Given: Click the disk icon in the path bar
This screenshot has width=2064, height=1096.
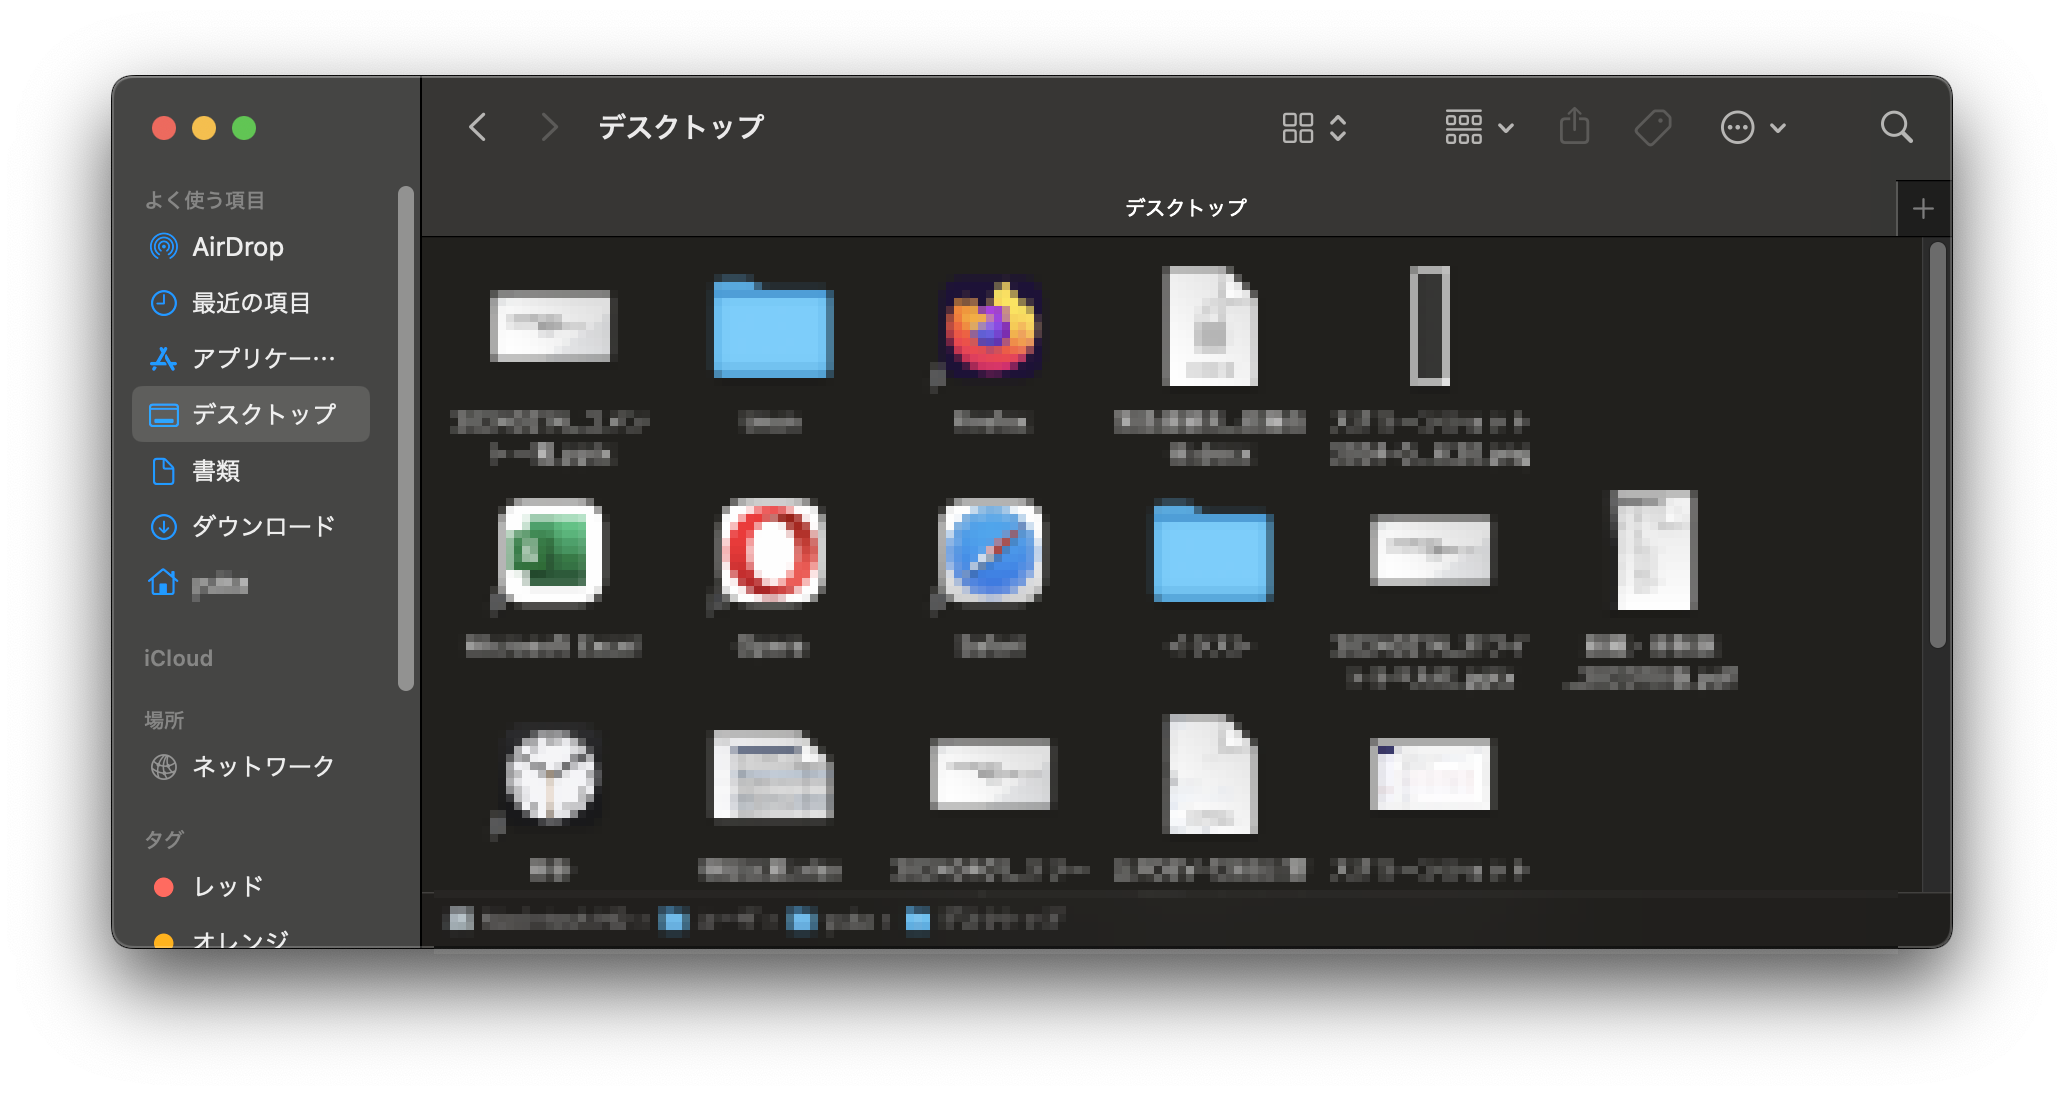Looking at the screenshot, I should pyautogui.click(x=459, y=919).
